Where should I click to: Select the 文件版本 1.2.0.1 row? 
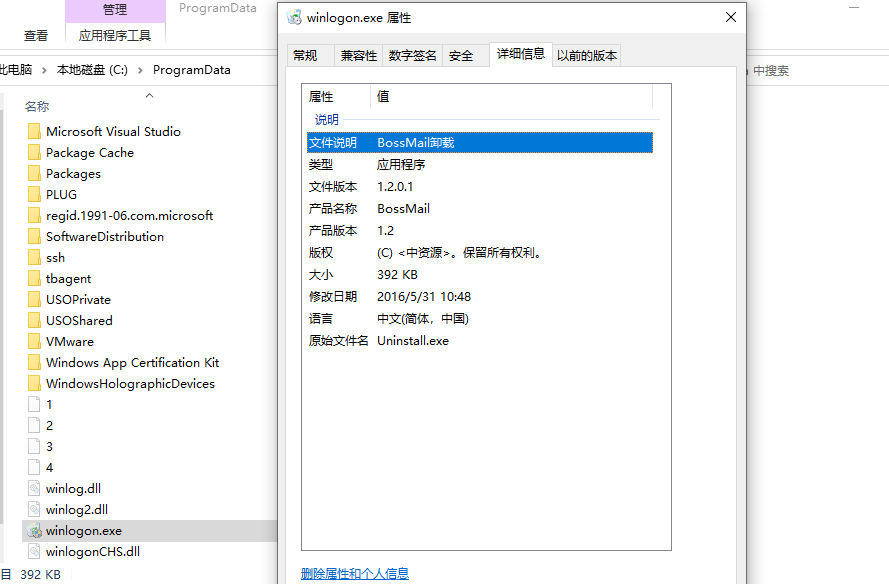click(480, 187)
